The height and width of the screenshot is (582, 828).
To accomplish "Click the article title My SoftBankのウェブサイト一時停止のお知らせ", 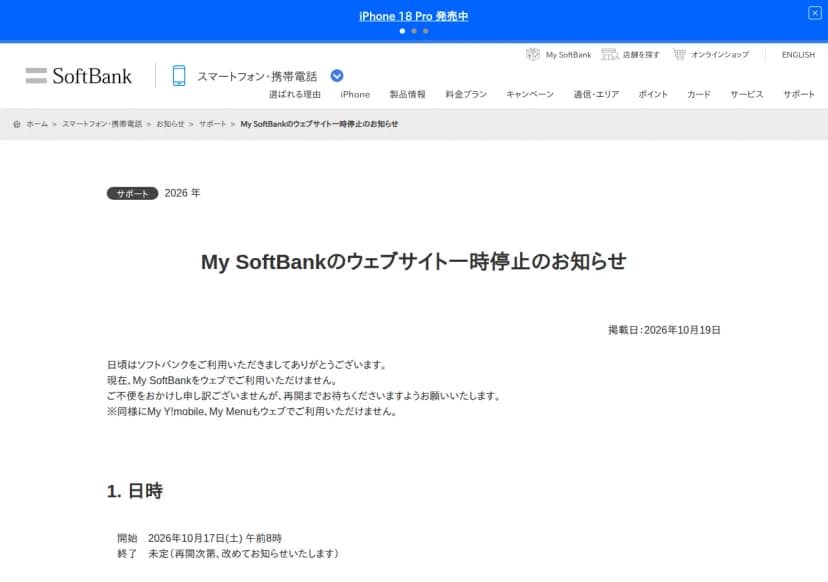I will point(413,262).
